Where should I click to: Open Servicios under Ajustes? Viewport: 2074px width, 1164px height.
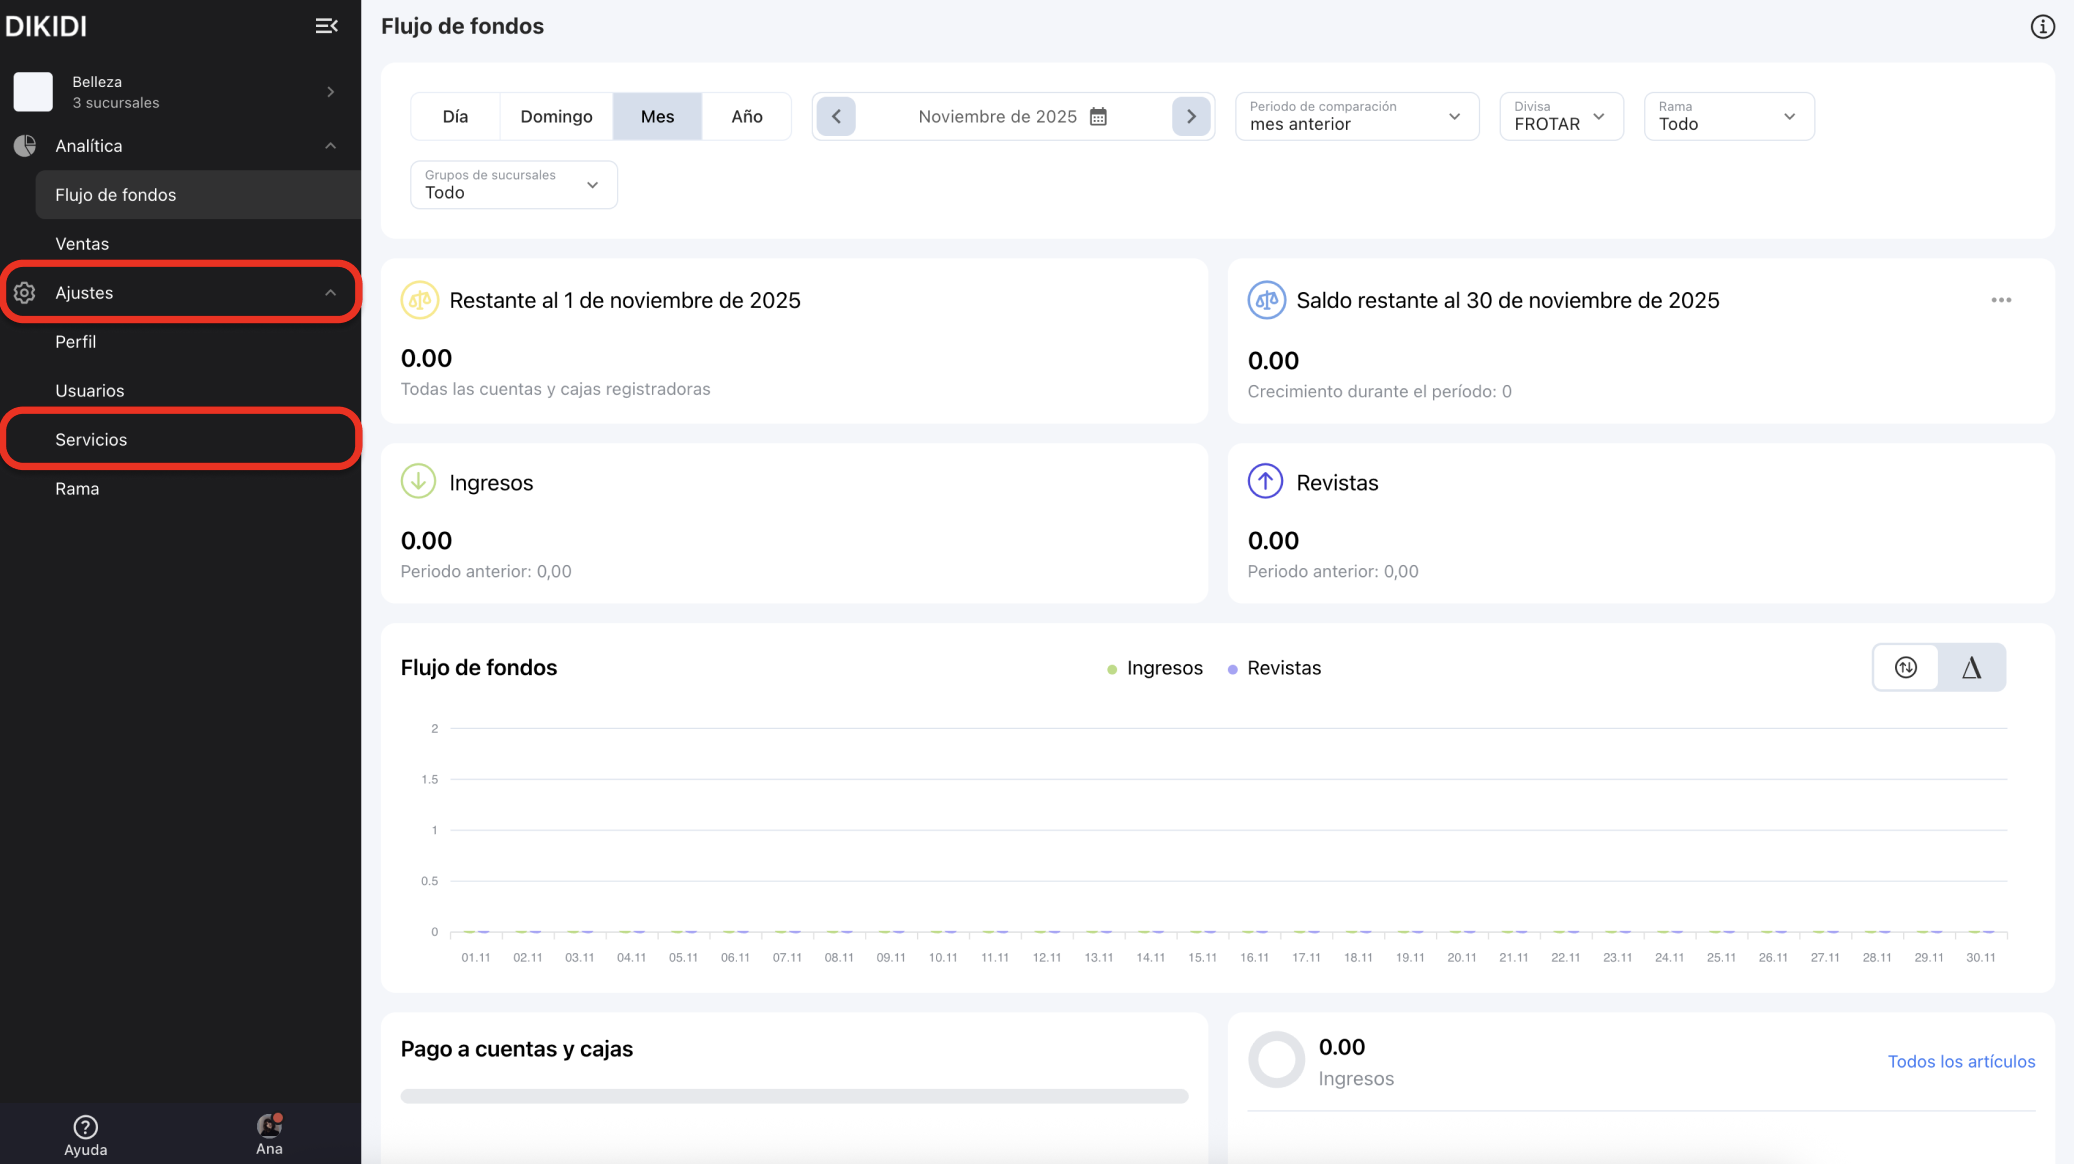pos(91,440)
